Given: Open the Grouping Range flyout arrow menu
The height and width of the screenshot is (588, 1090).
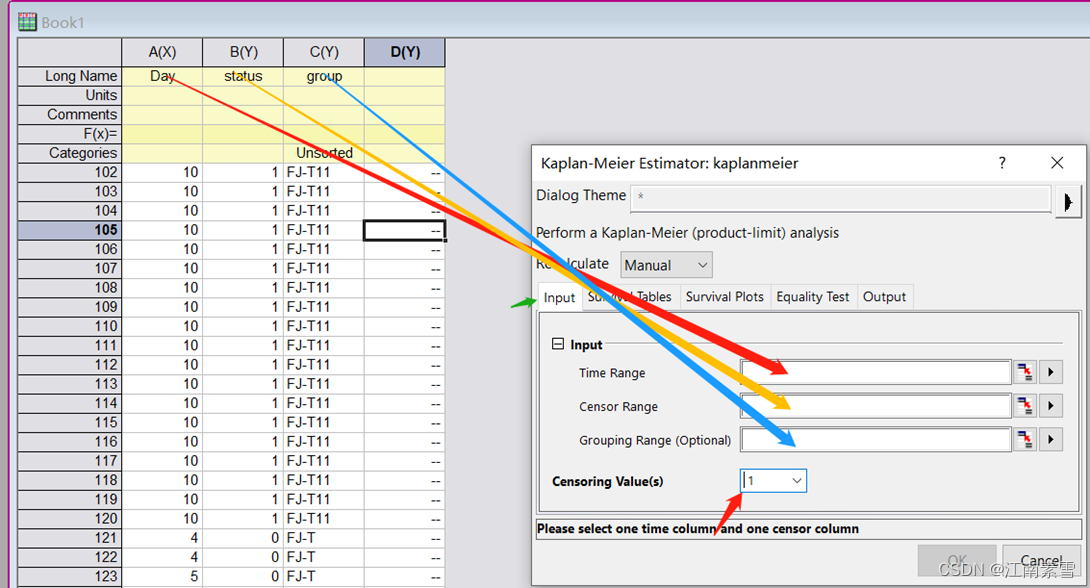Looking at the screenshot, I should coord(1050,439).
